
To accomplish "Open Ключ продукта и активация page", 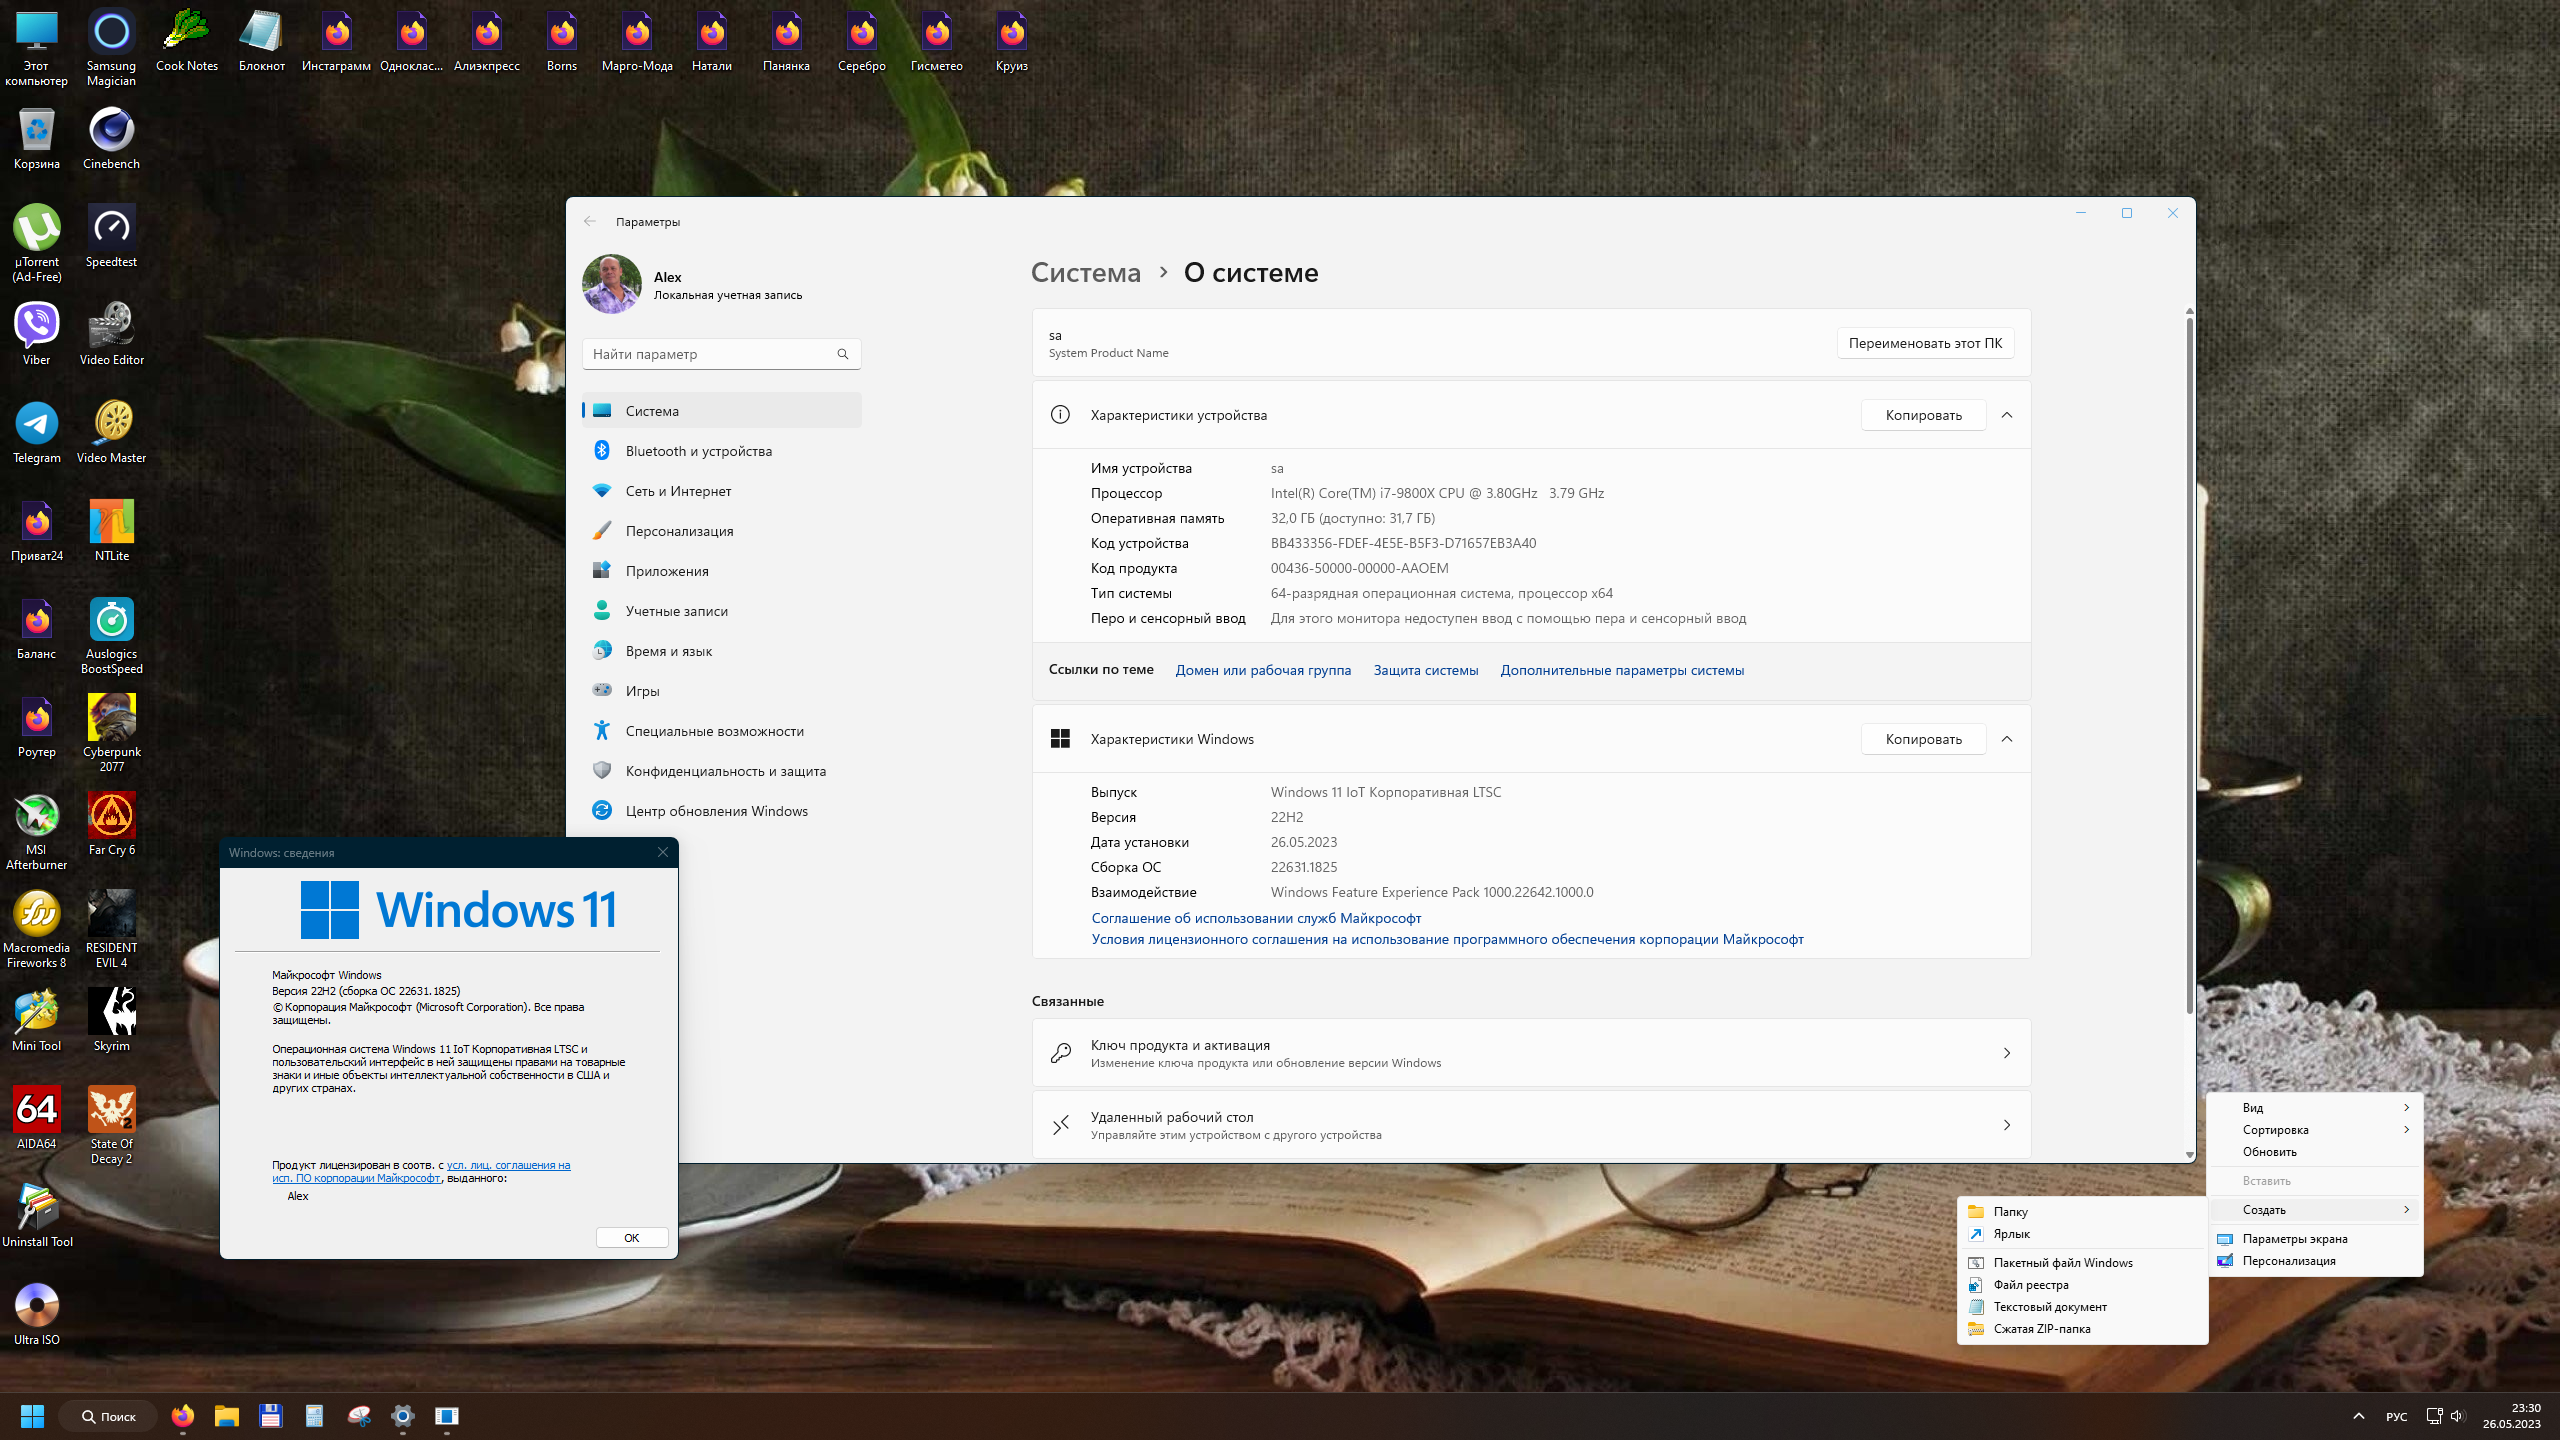I will coord(1531,1053).
